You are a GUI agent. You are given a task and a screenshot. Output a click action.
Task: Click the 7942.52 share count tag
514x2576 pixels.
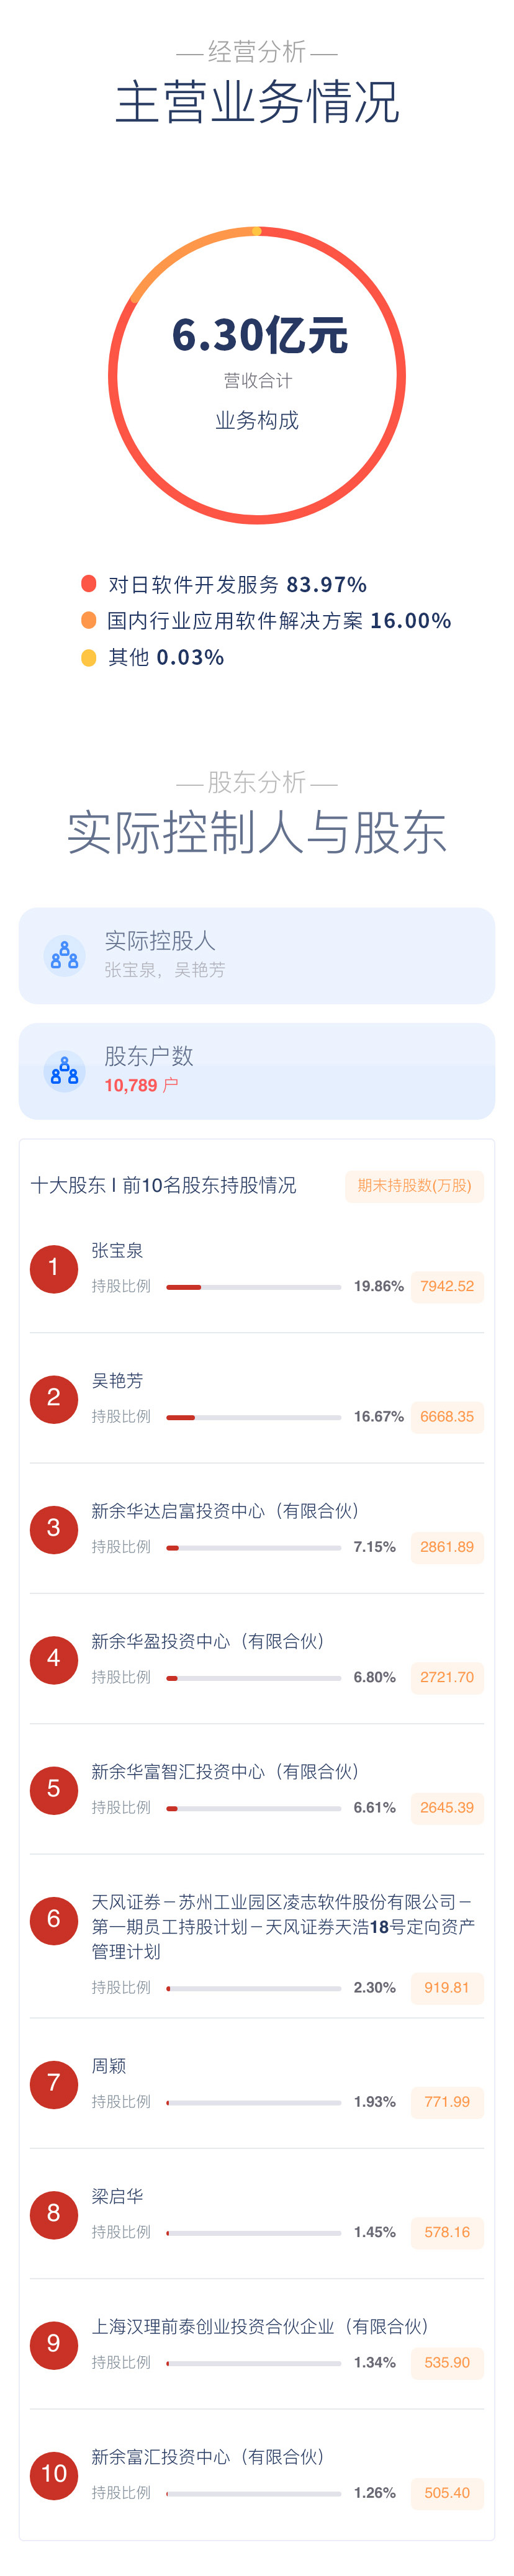click(x=447, y=1286)
